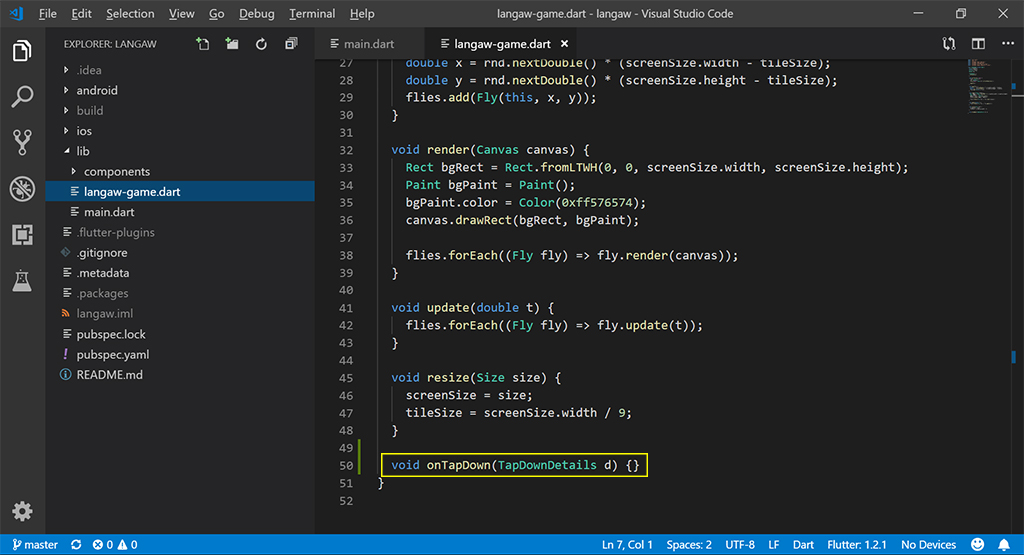1024x555 pixels.
Task: Open the Explorer view in activity bar
Action: [x=22, y=51]
